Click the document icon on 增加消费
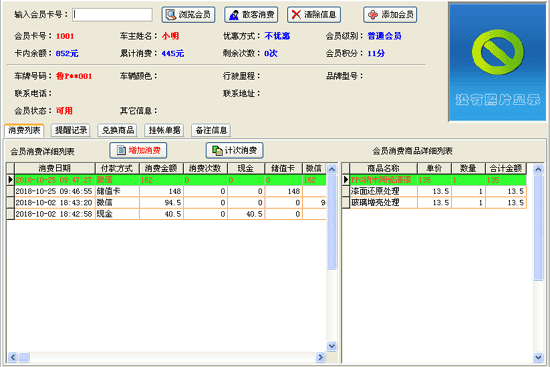The height and width of the screenshot is (367, 550). (121, 151)
